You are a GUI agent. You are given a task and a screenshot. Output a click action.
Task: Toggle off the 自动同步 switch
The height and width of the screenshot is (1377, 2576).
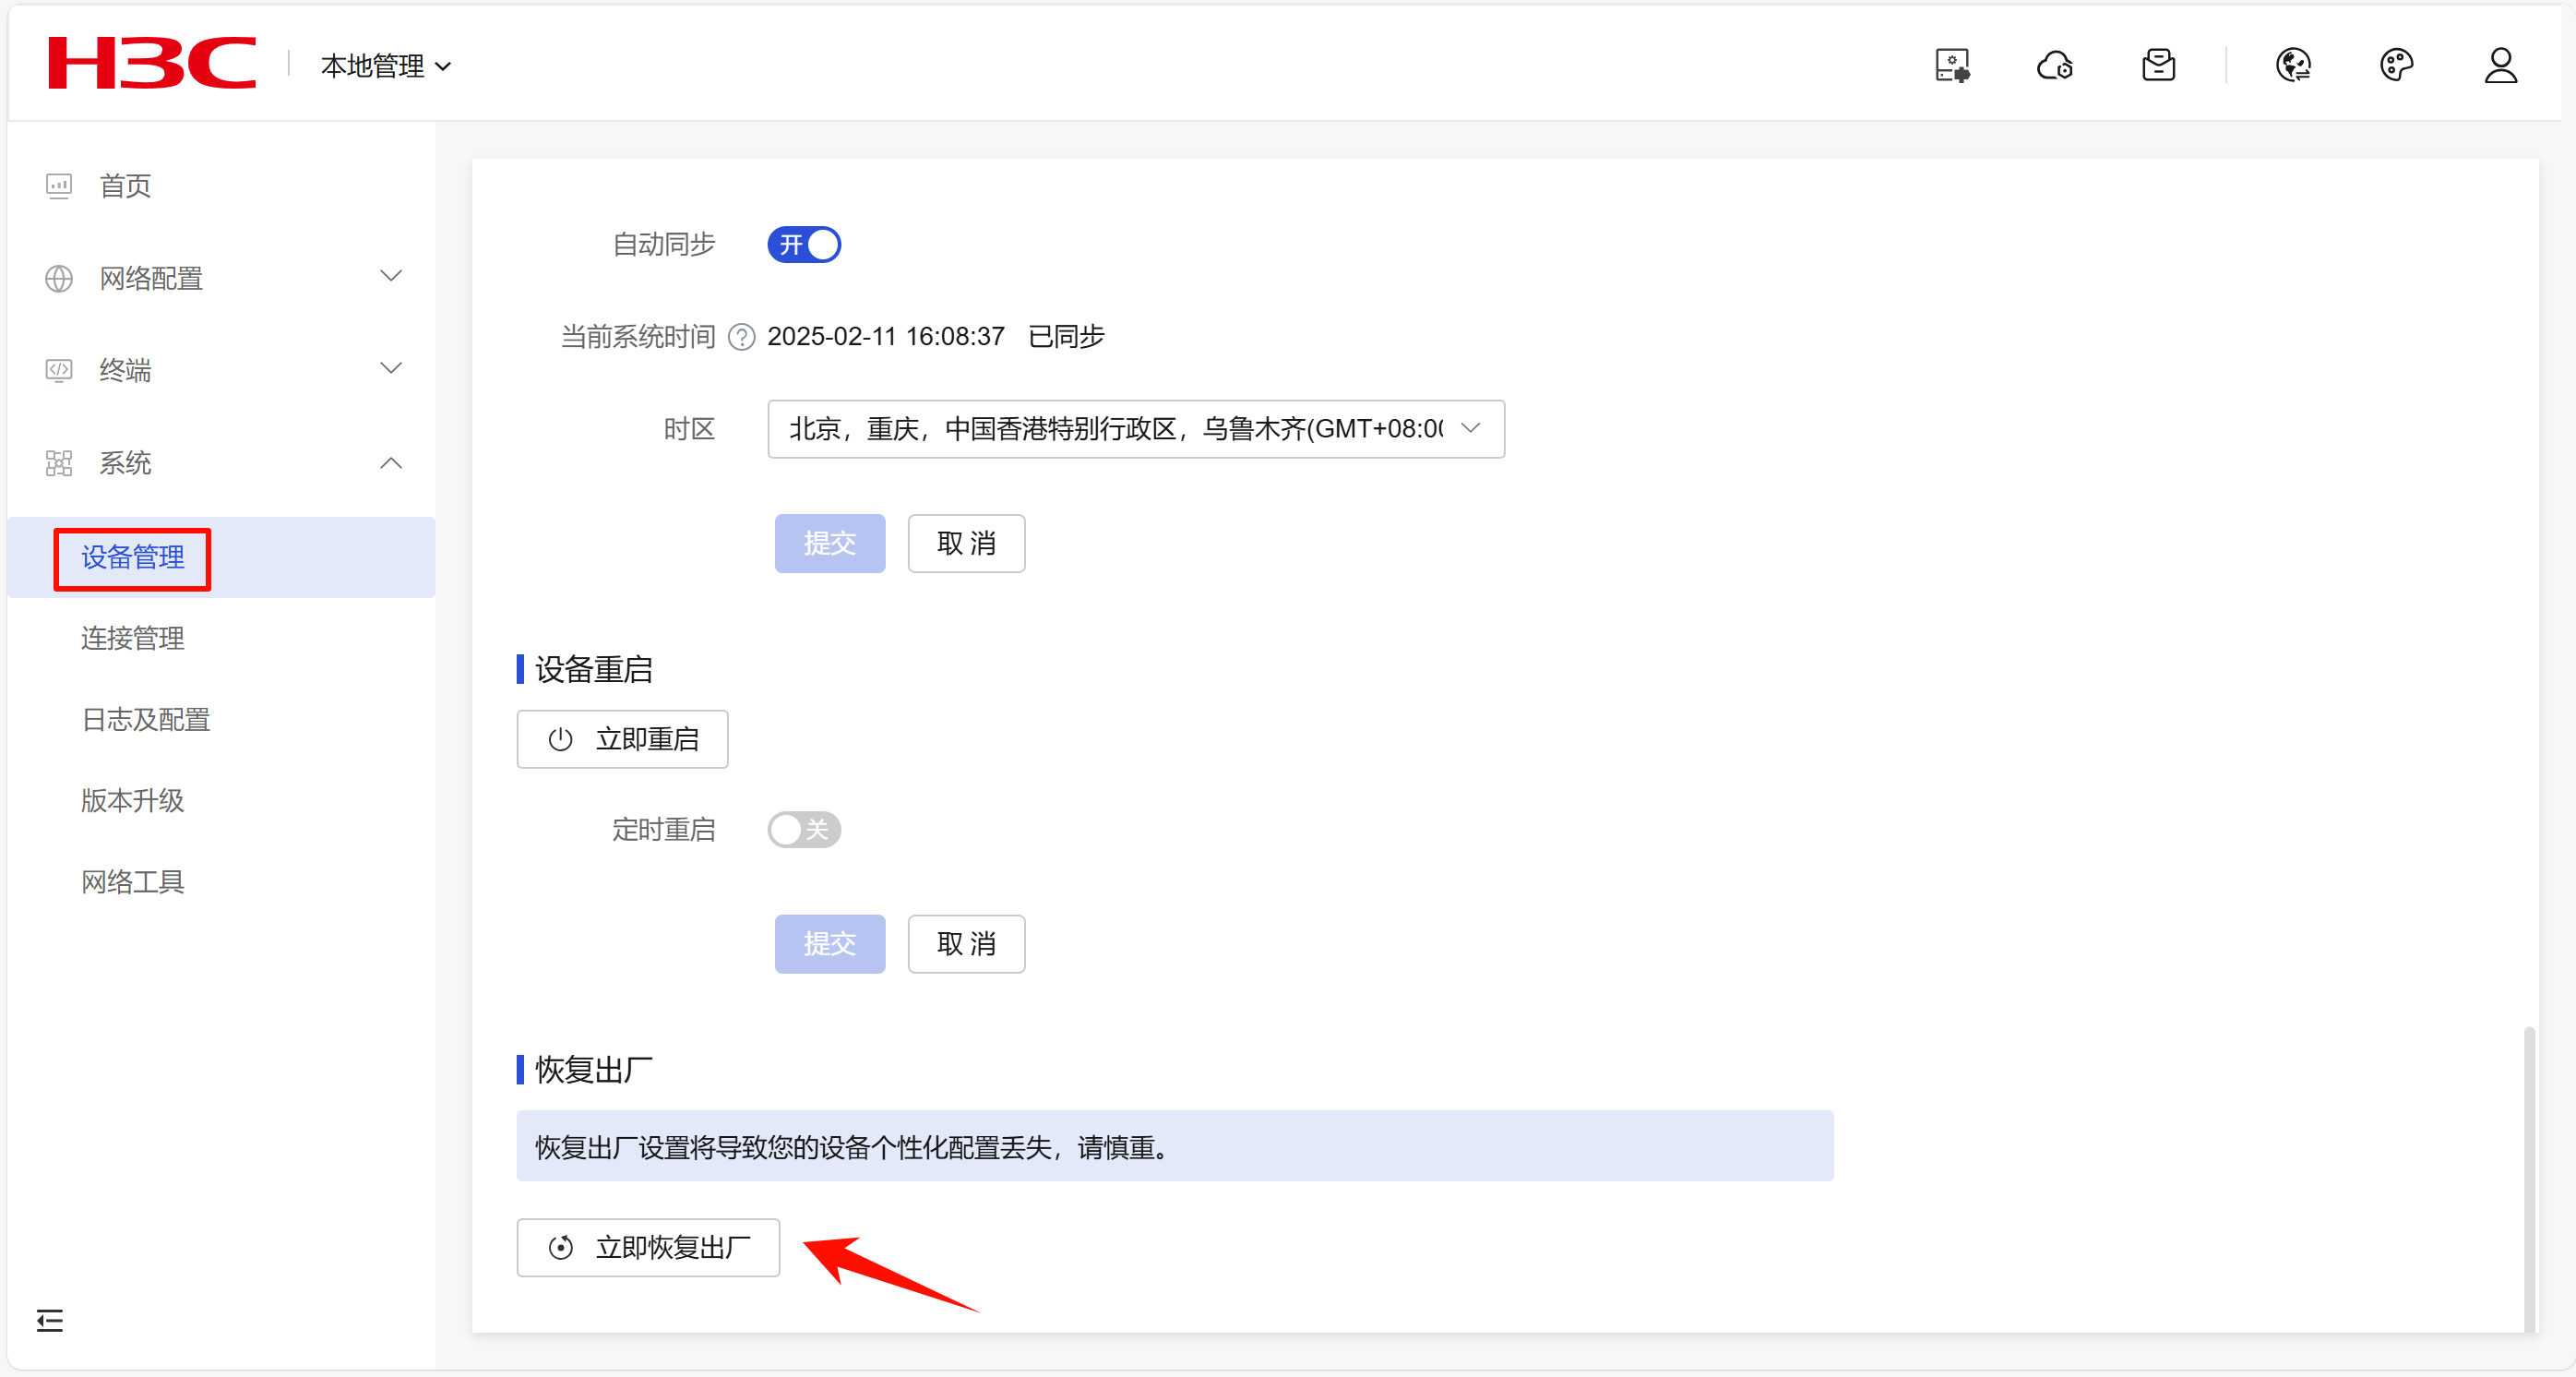(804, 245)
